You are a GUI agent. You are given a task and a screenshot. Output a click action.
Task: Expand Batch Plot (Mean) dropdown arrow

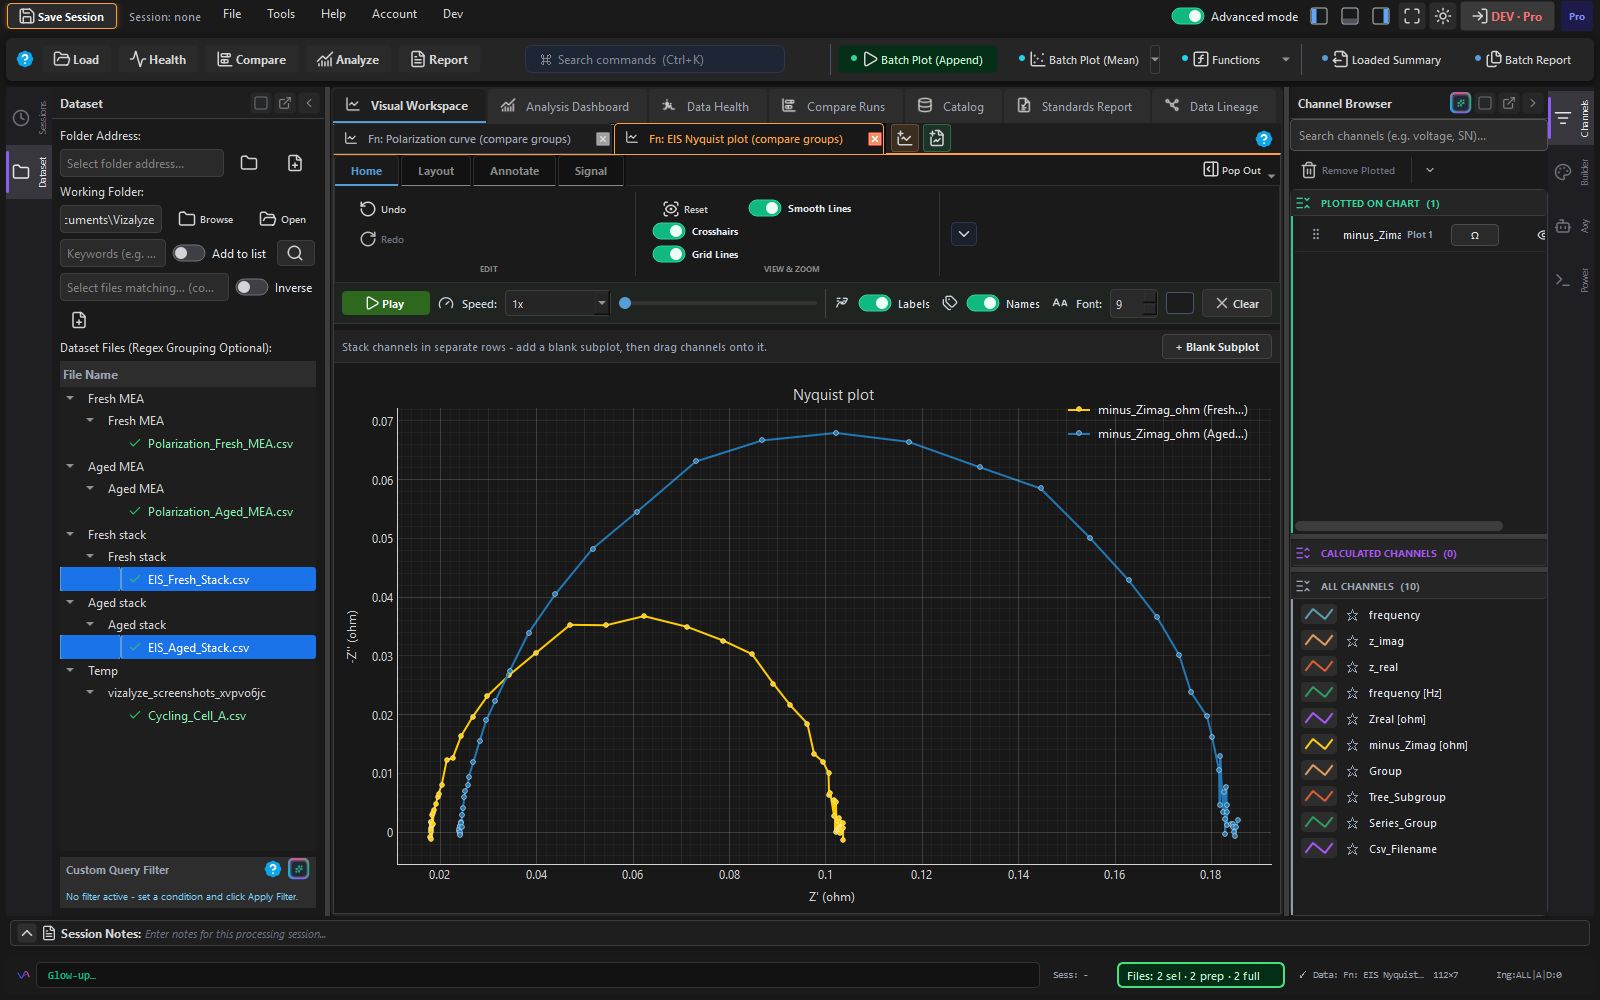click(x=1155, y=60)
